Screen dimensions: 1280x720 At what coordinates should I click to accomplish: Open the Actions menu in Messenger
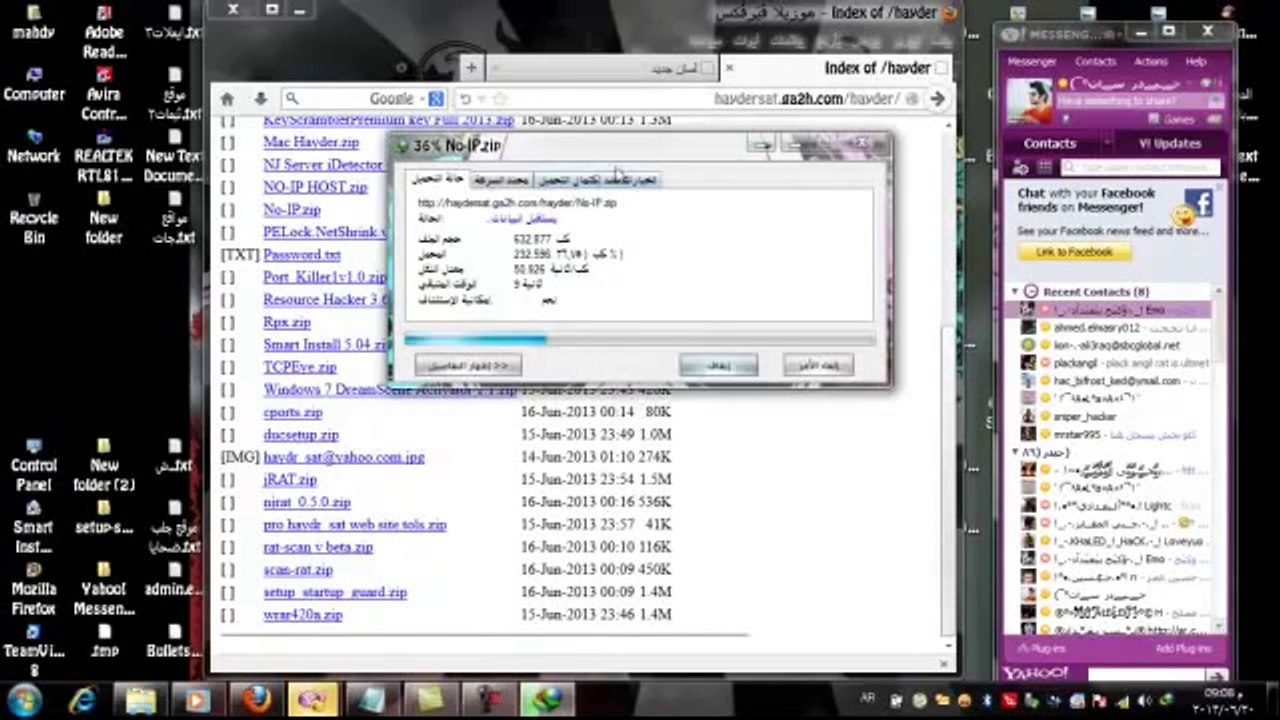pyautogui.click(x=1150, y=61)
